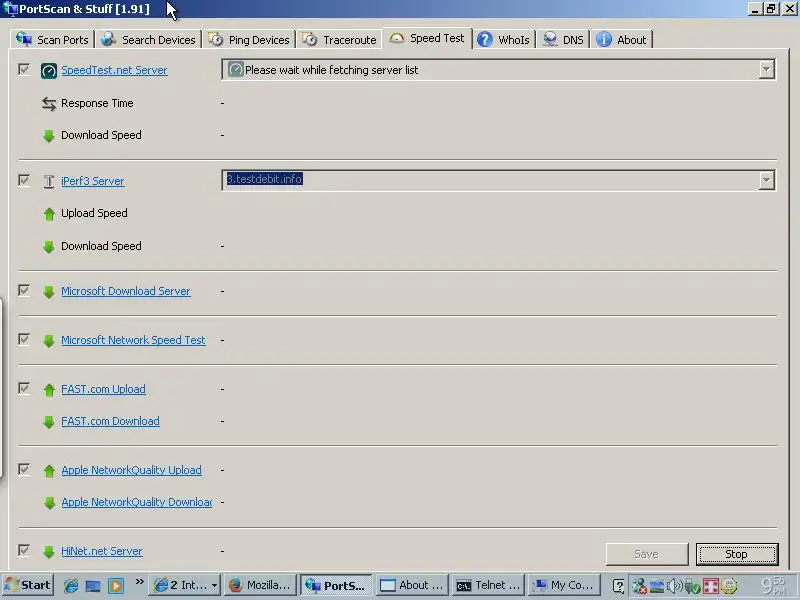Toggle the Microsoft Network Speed Test checkbox
This screenshot has width=800, height=600.
point(23,339)
